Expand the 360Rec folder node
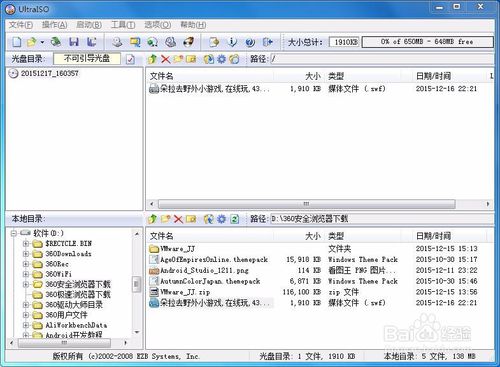 tap(26, 264)
